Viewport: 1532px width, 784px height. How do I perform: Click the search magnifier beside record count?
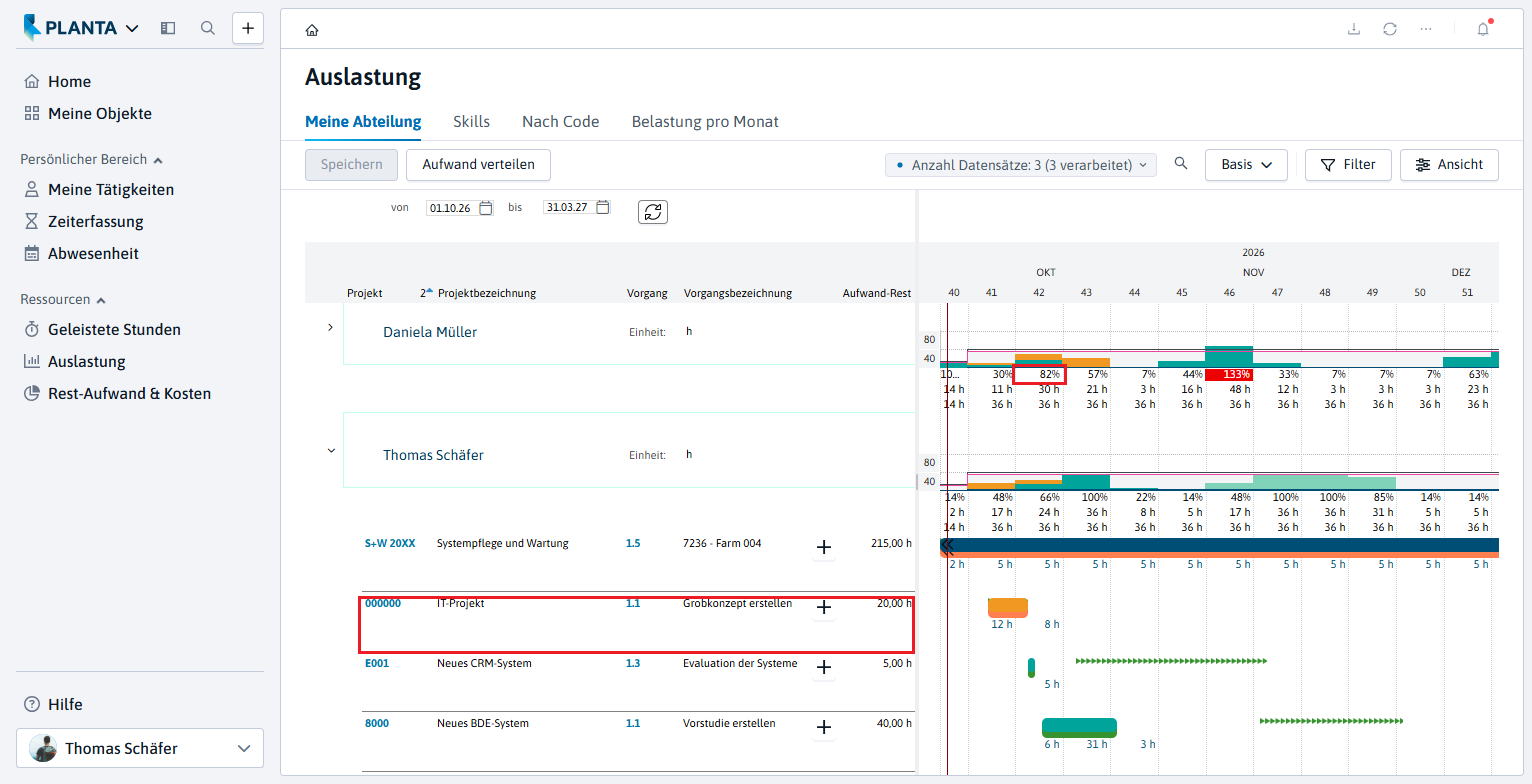[1181, 164]
